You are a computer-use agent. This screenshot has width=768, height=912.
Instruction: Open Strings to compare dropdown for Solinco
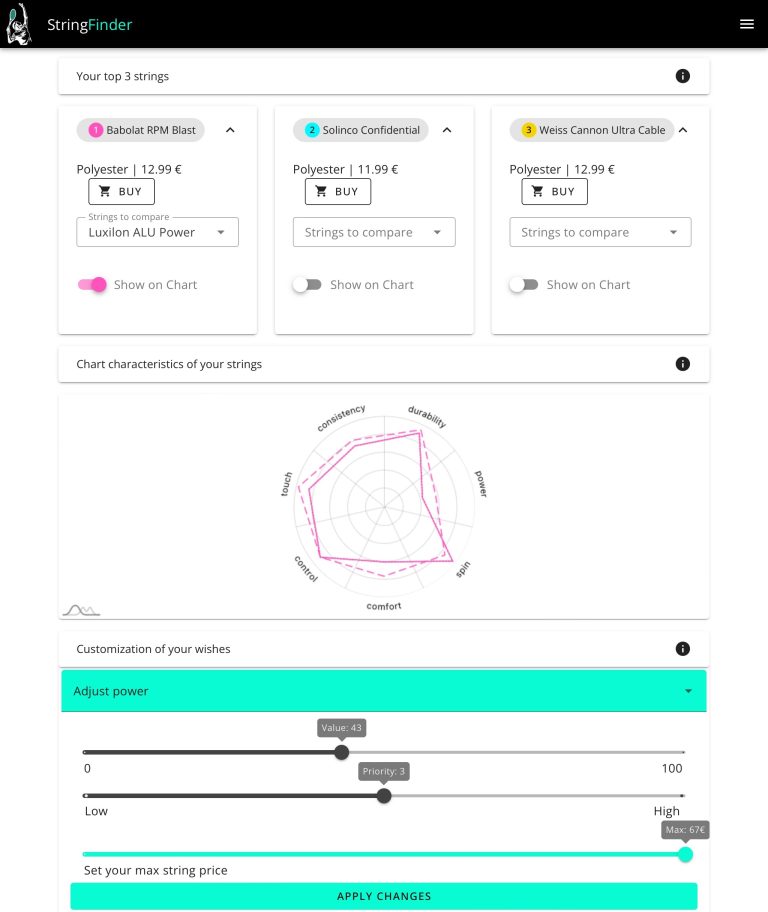pyautogui.click(x=373, y=232)
